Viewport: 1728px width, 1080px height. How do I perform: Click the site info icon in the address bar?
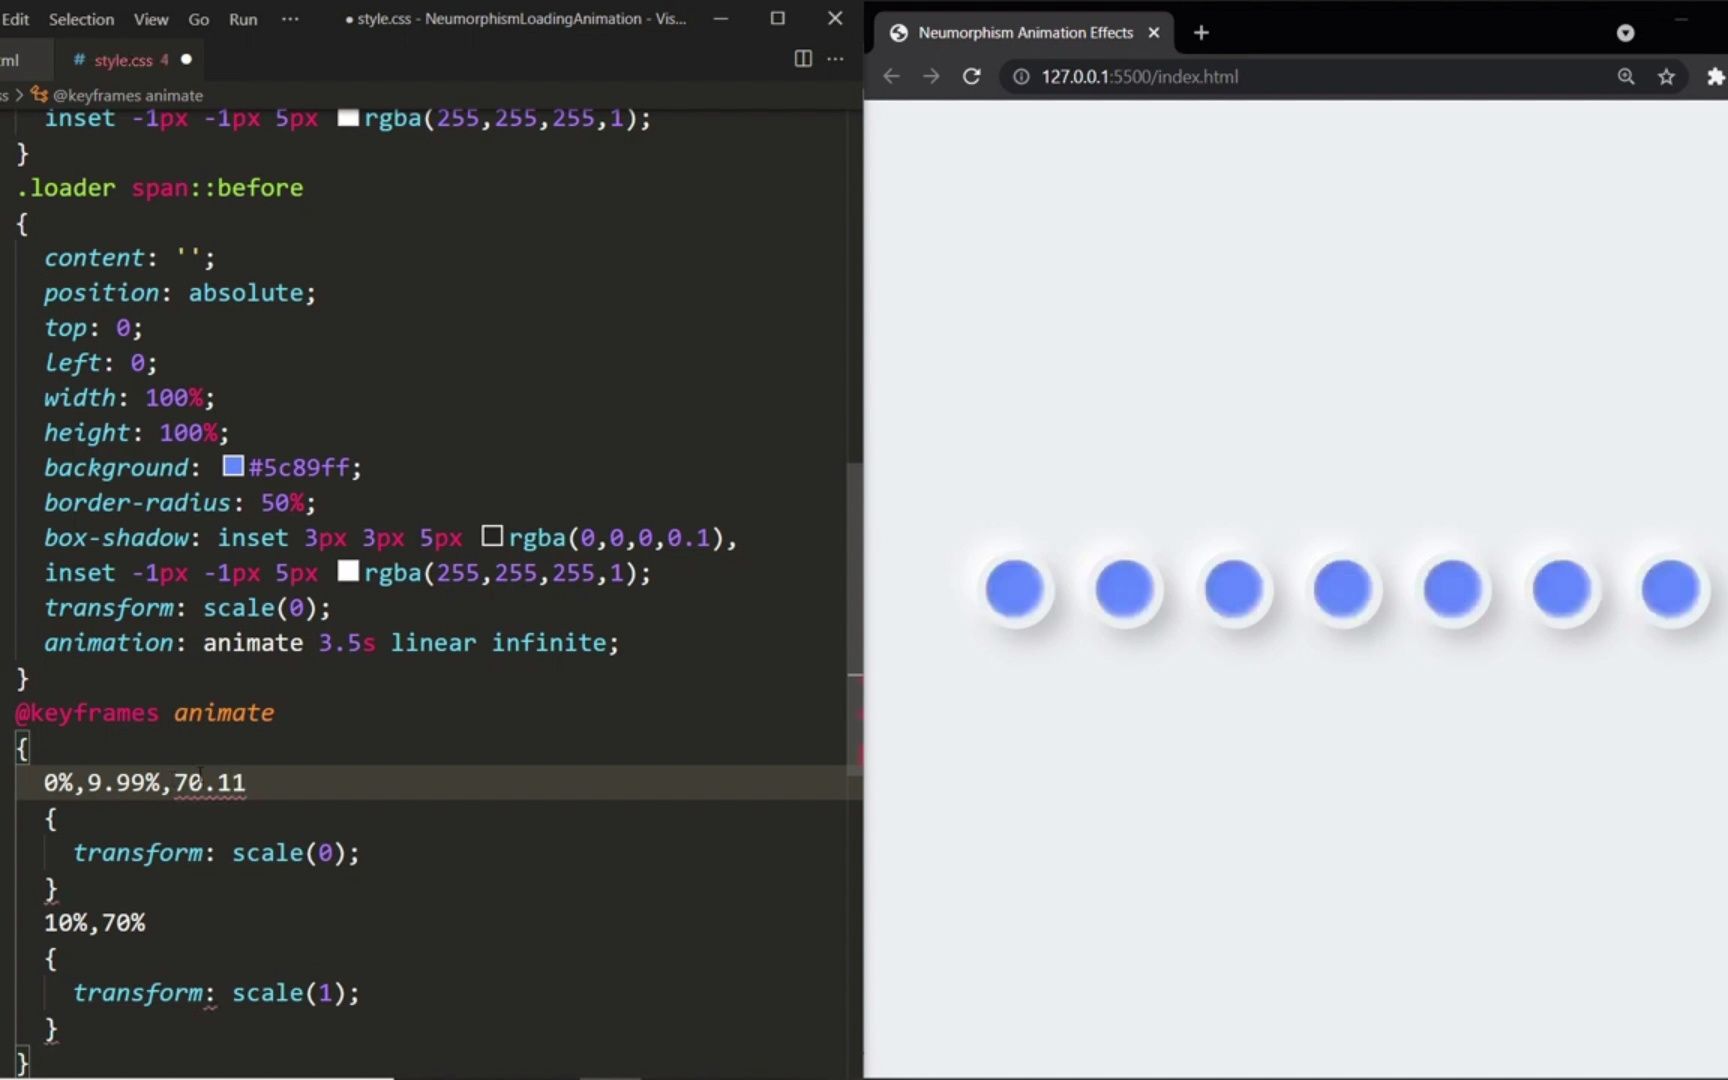(x=1020, y=76)
